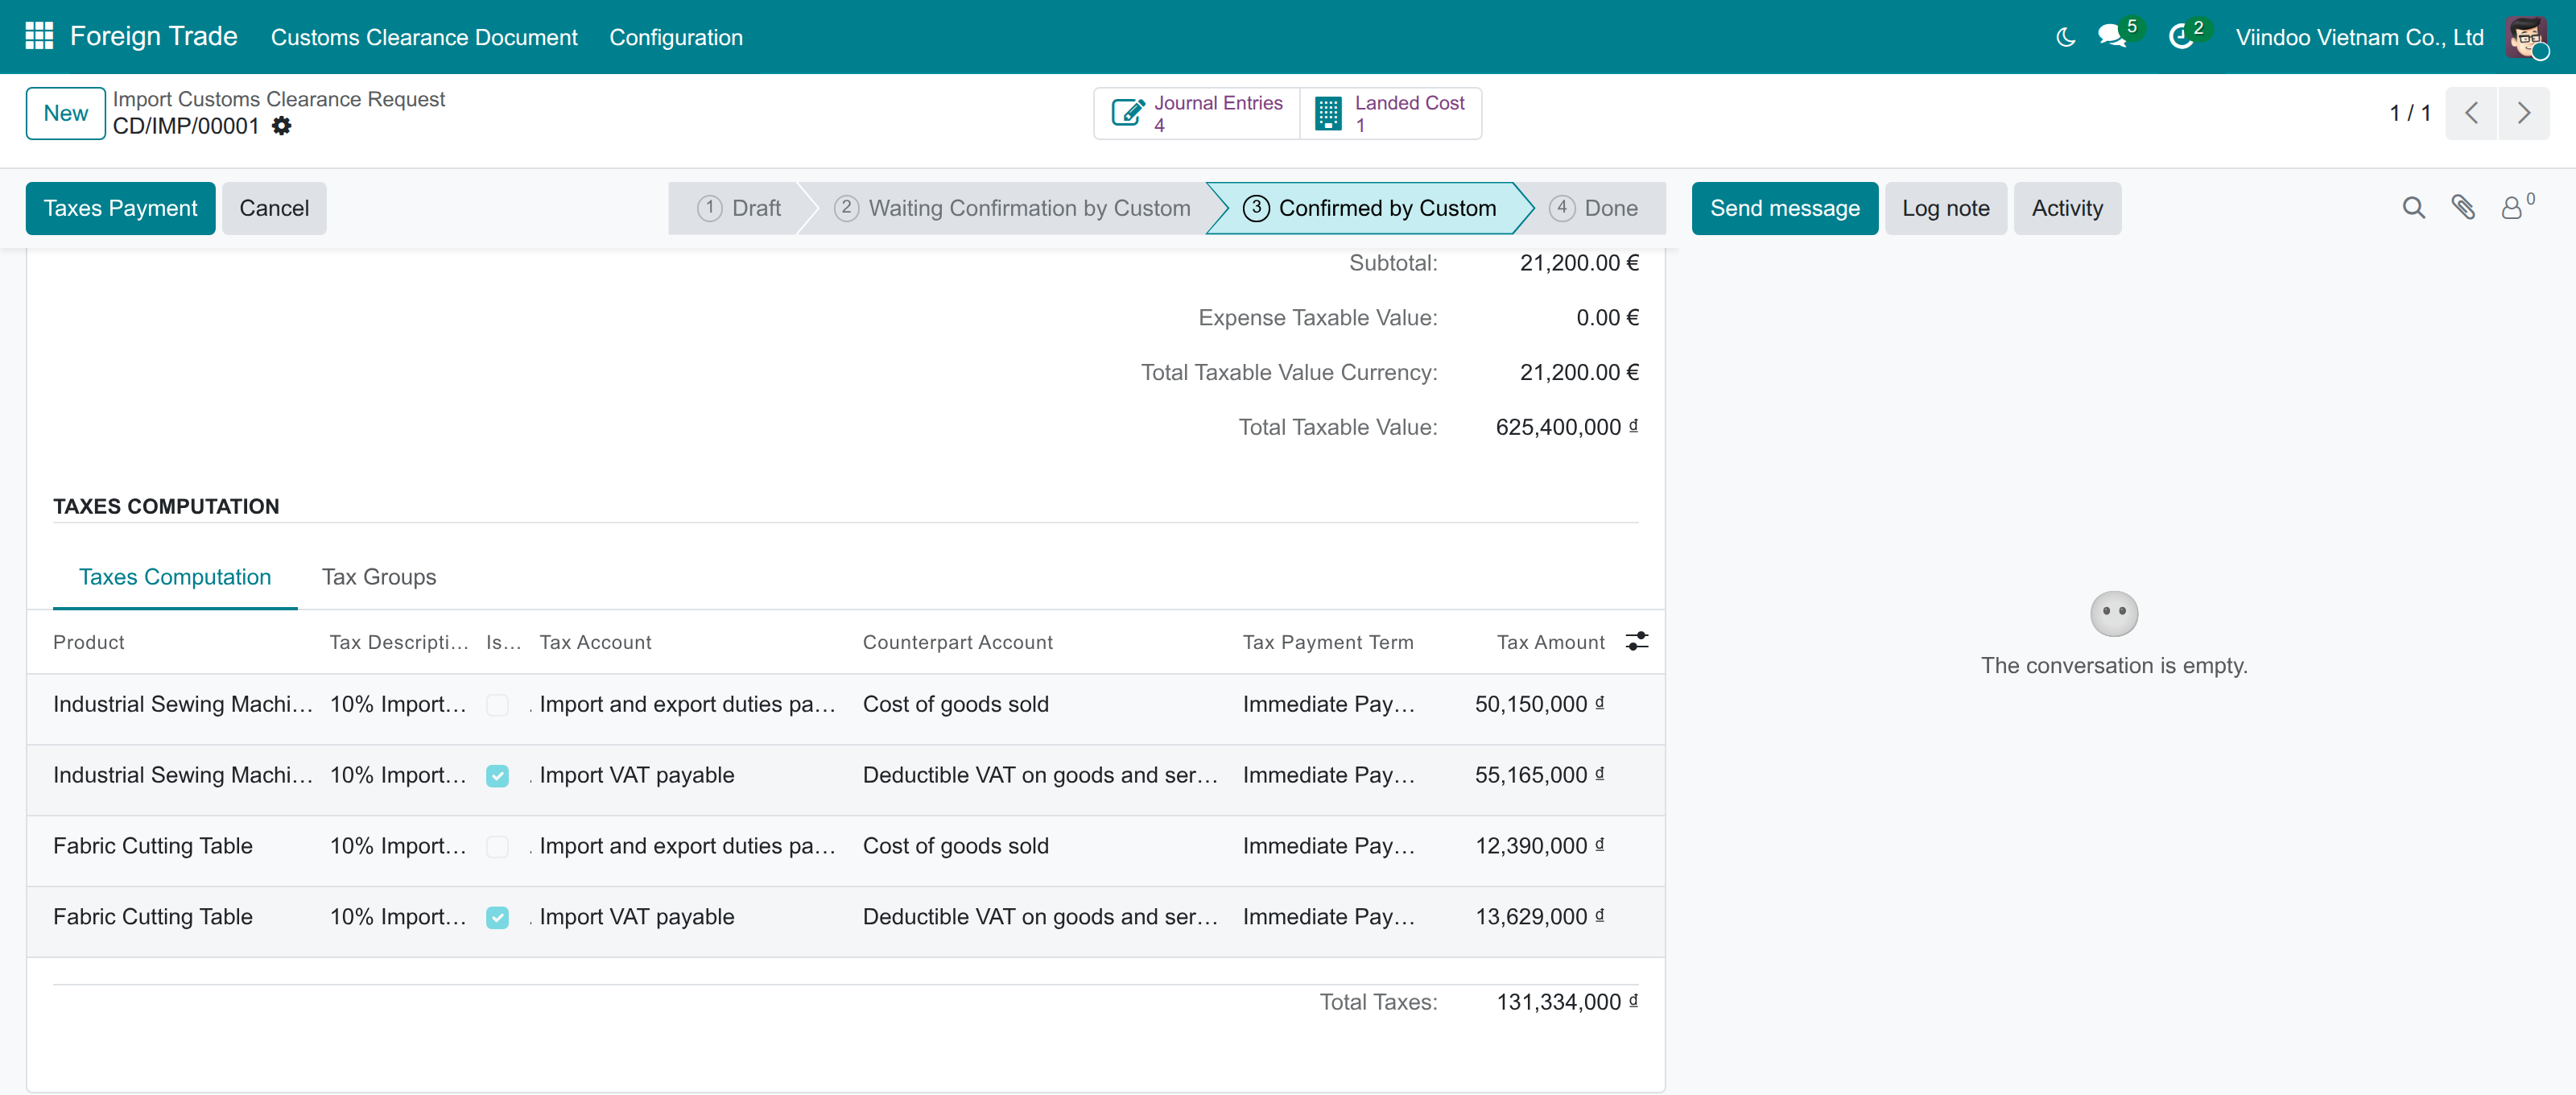Click the Total Taxable Value 625,400,000
2576x1095 pixels.
[x=1566, y=427]
